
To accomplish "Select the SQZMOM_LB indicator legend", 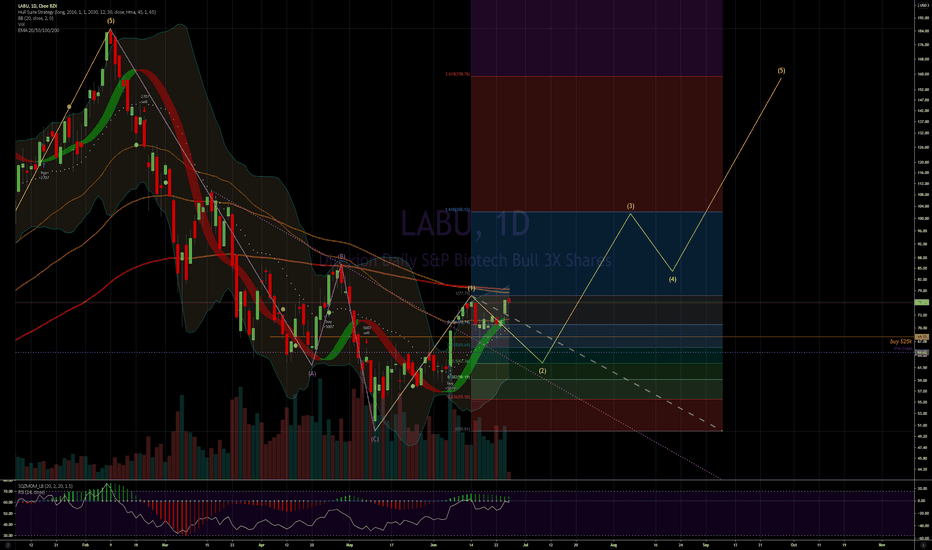I will (45, 486).
